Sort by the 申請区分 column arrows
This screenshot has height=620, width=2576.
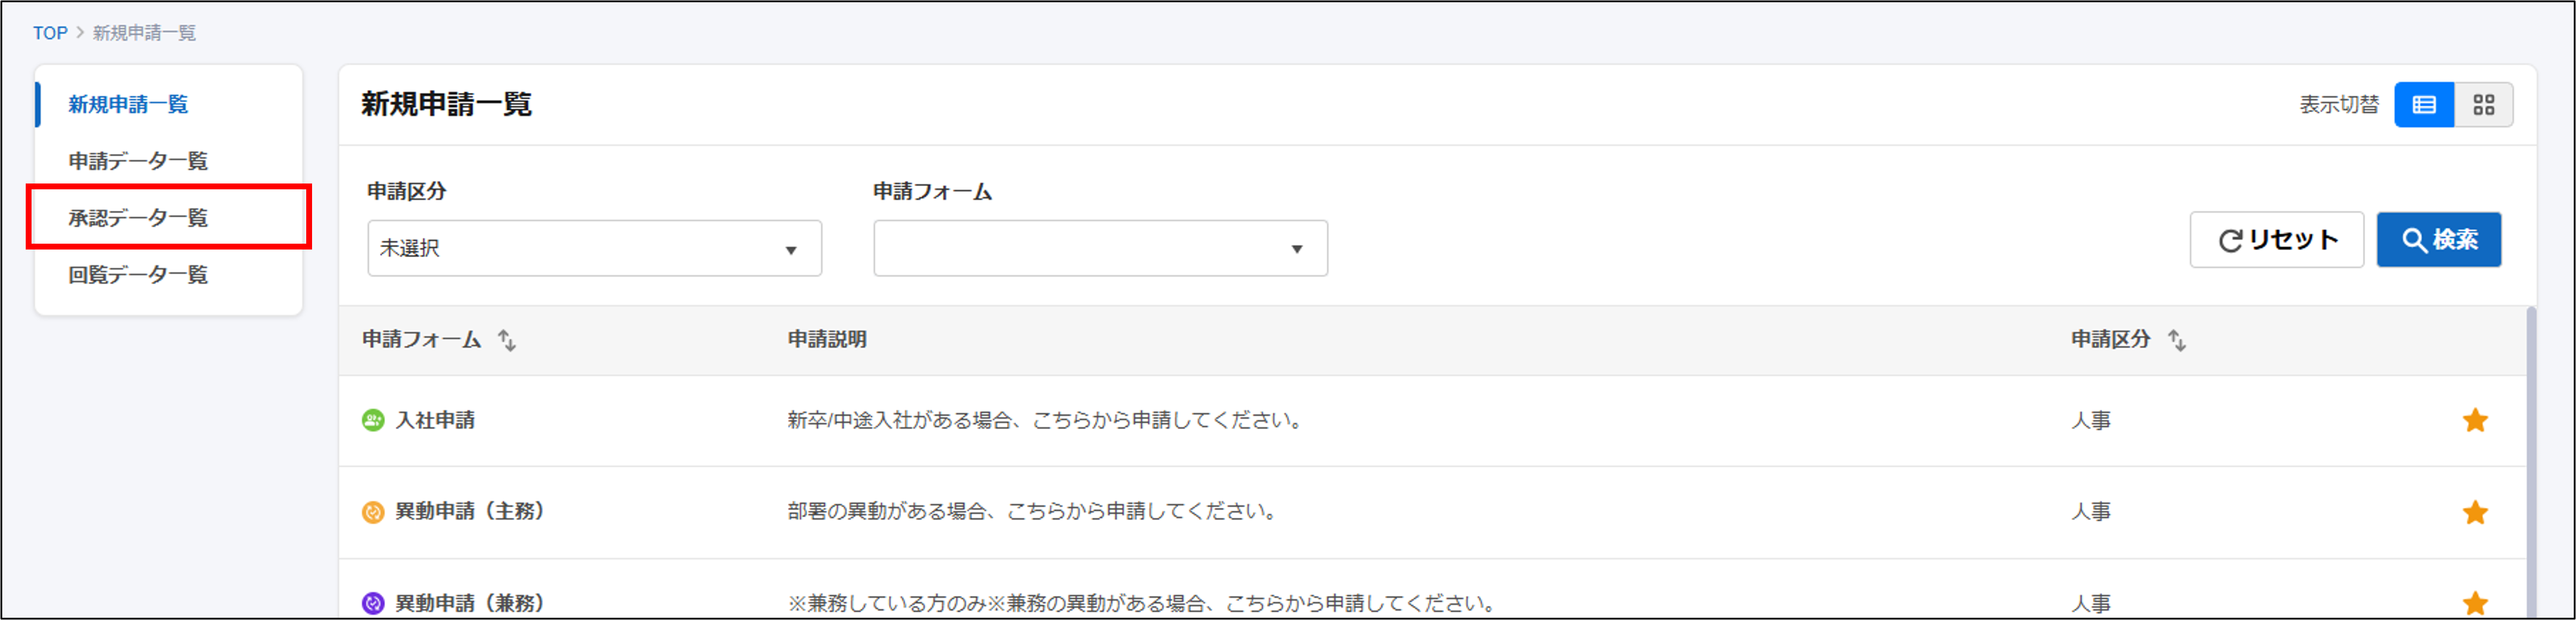click(x=2177, y=340)
